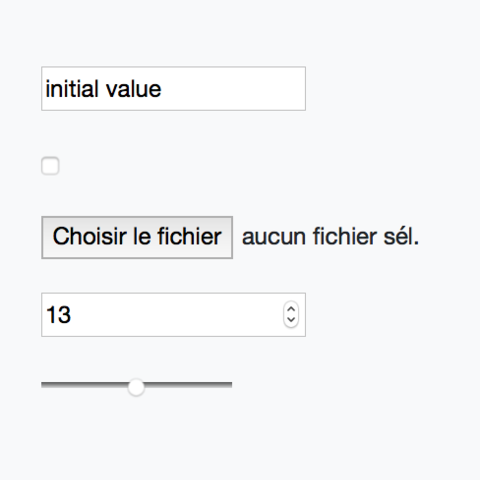
Task: Click the far right end of slider track
Action: coord(230,385)
